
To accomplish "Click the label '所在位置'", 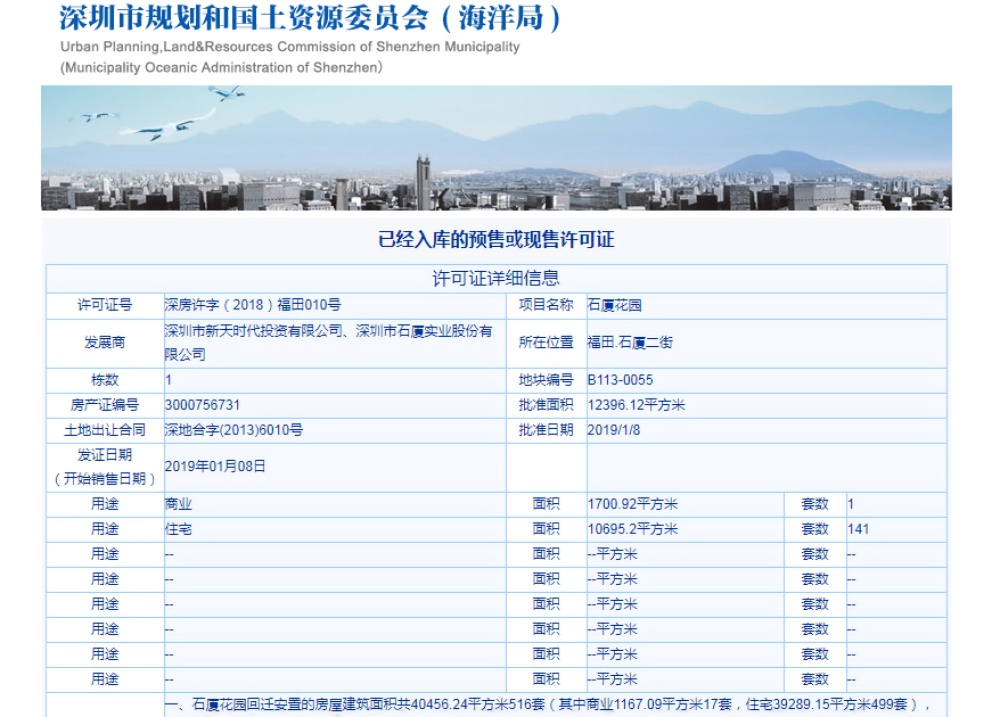I will pyautogui.click(x=546, y=343).
